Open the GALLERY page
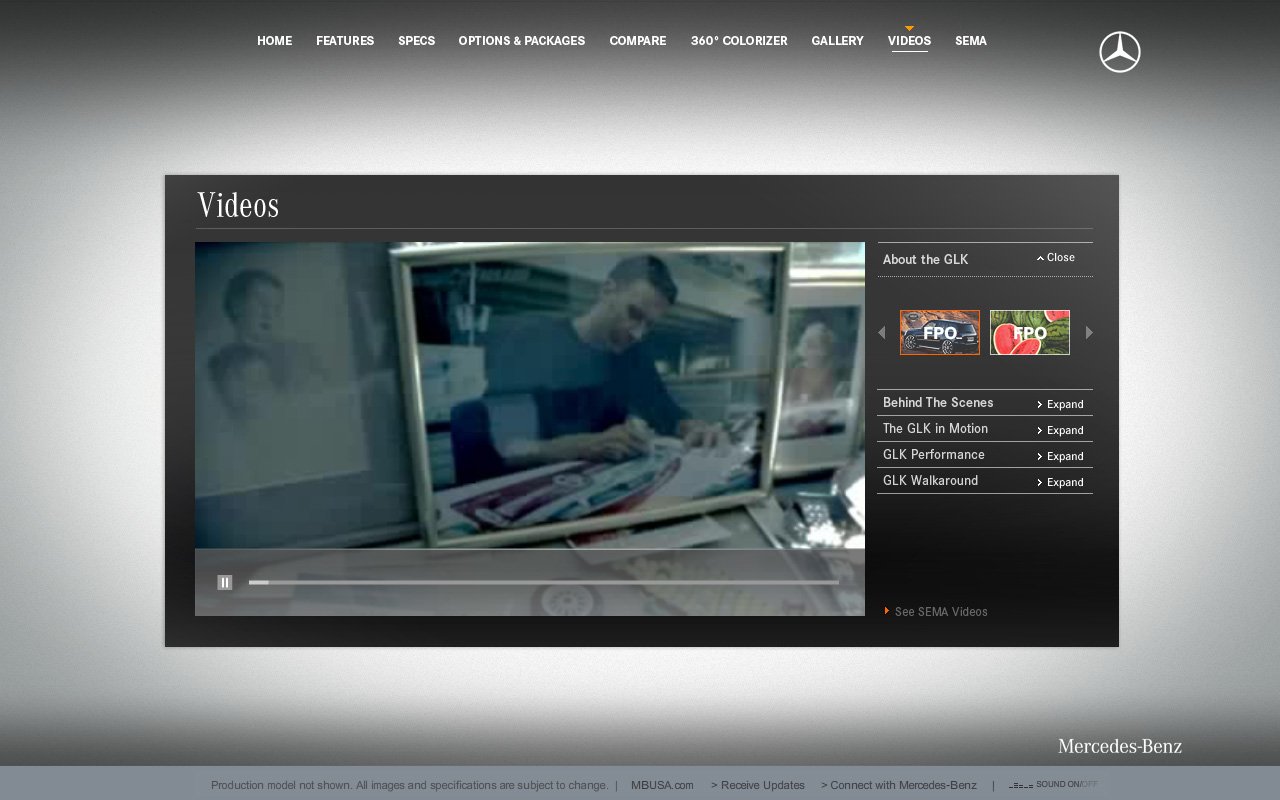Screen dimensions: 1280x800 point(837,41)
